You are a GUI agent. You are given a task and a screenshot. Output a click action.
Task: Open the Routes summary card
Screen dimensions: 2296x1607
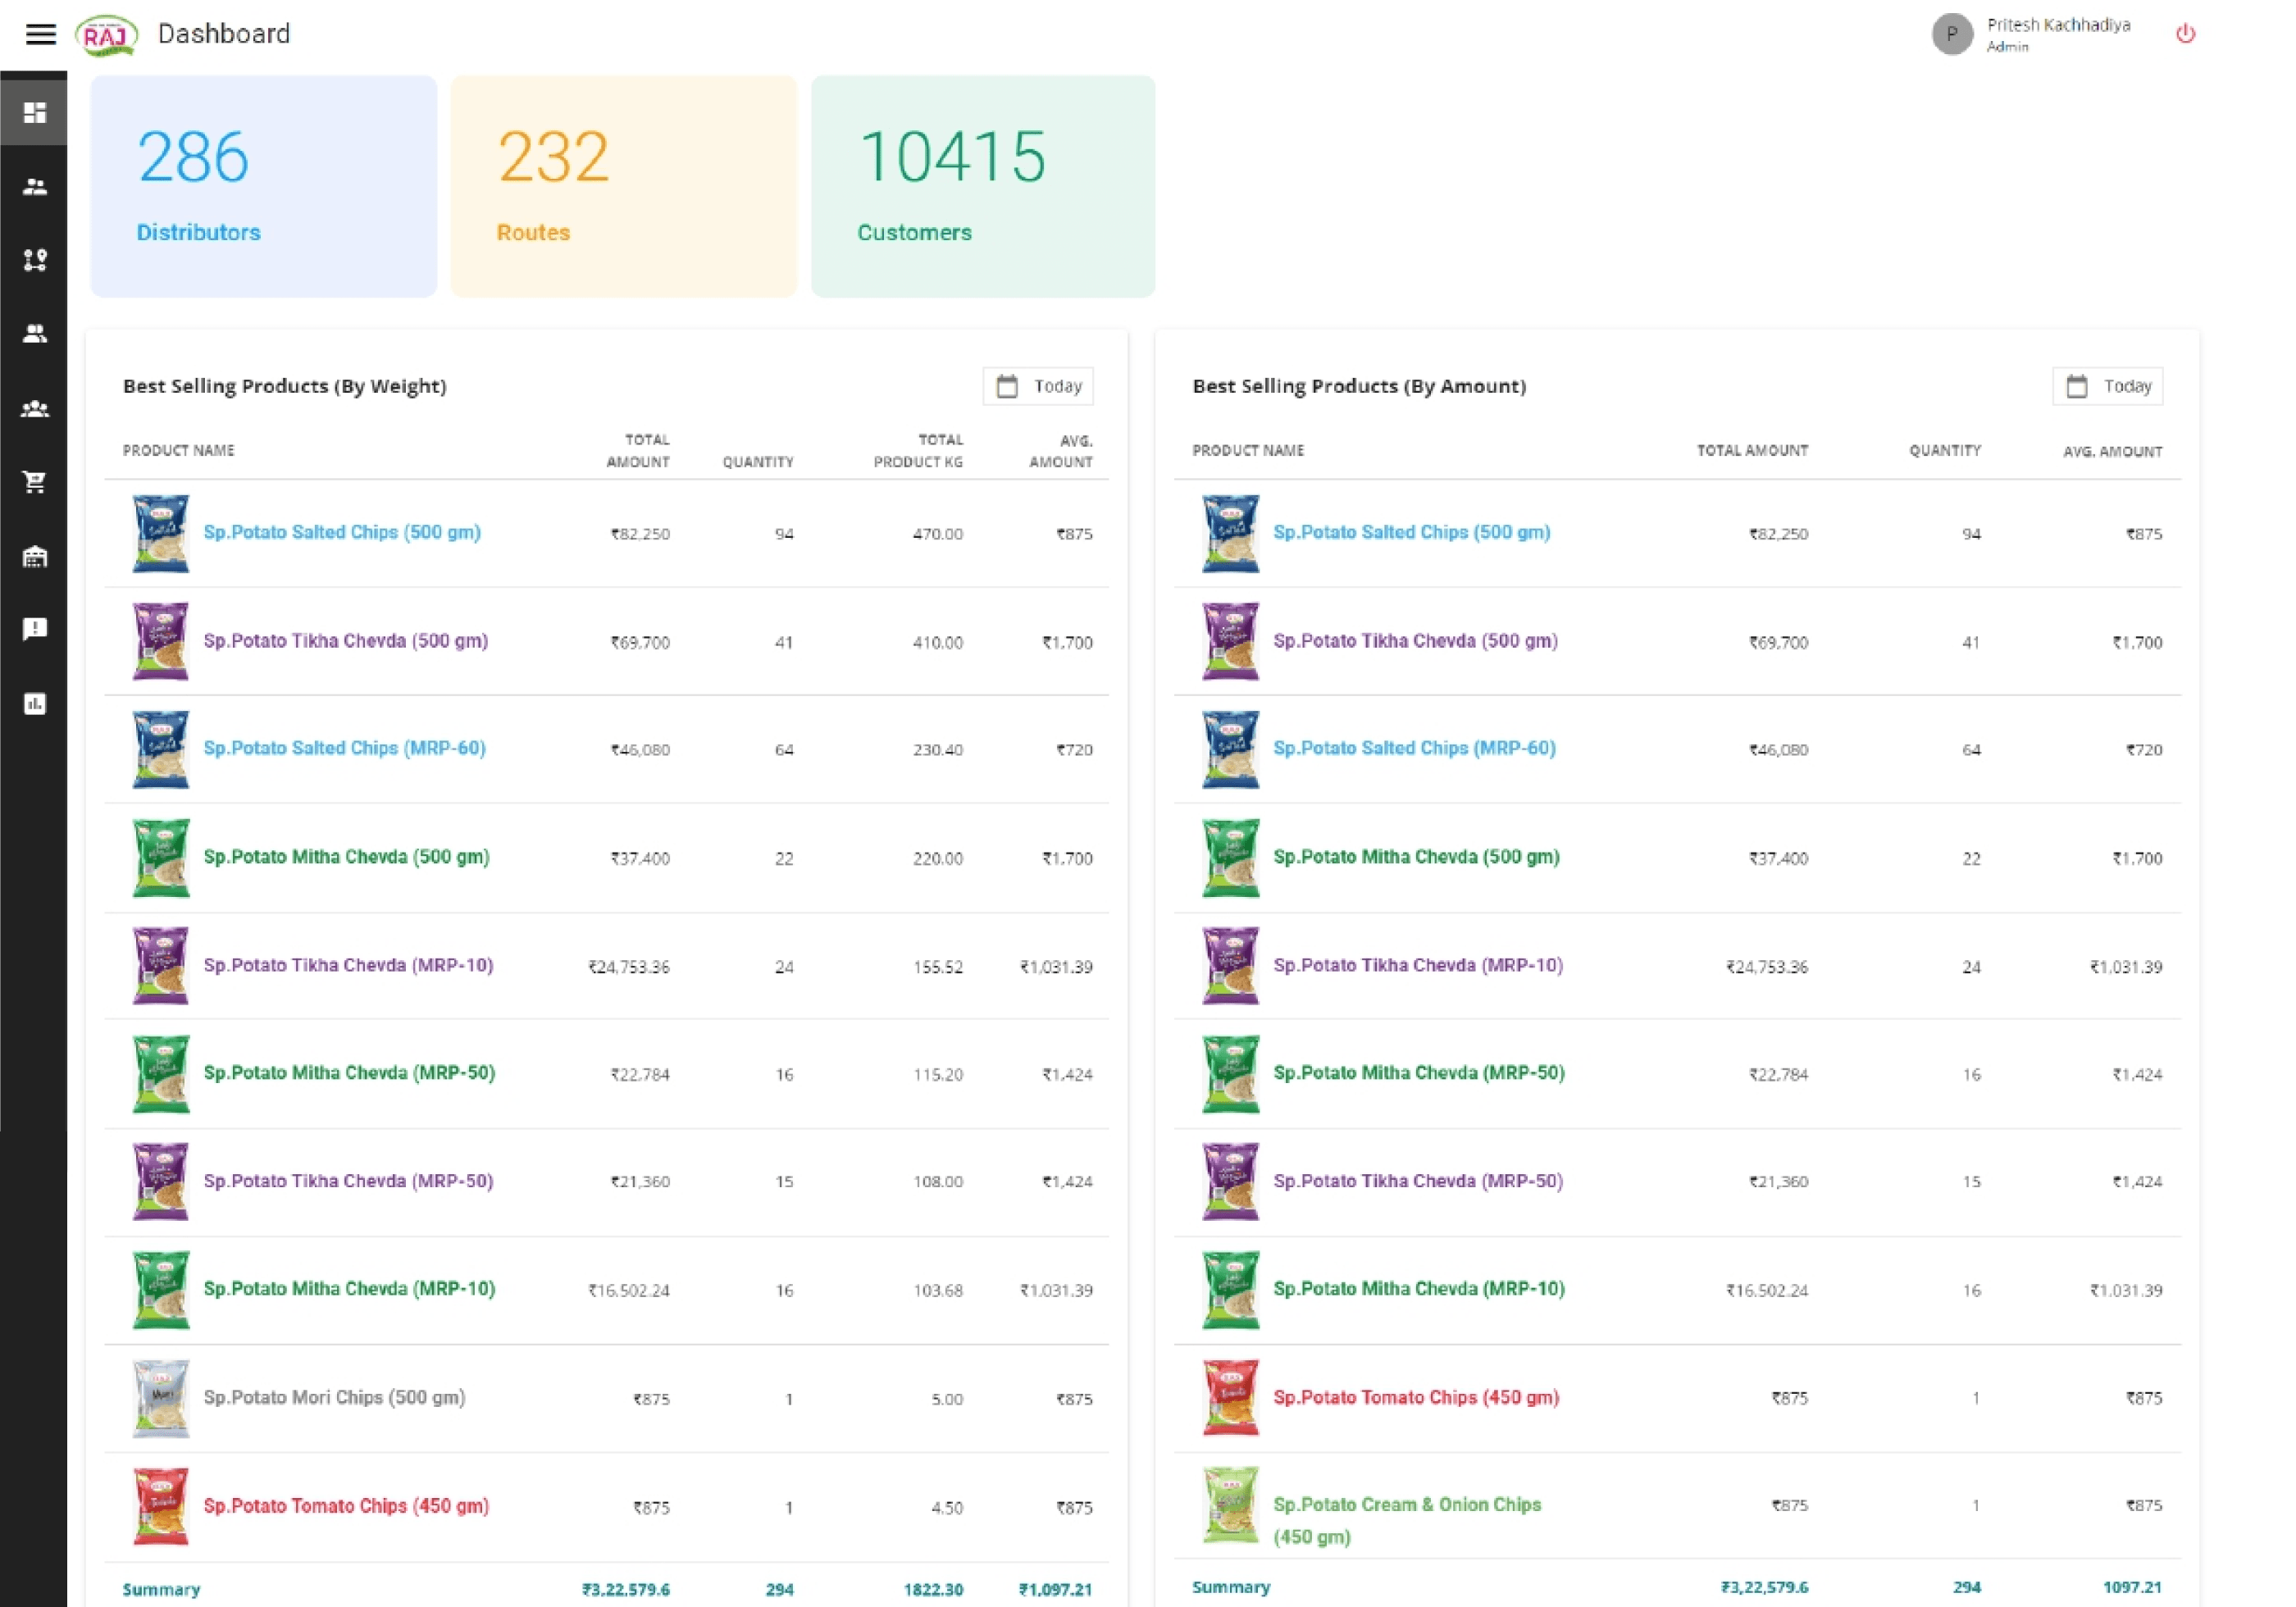[x=624, y=186]
